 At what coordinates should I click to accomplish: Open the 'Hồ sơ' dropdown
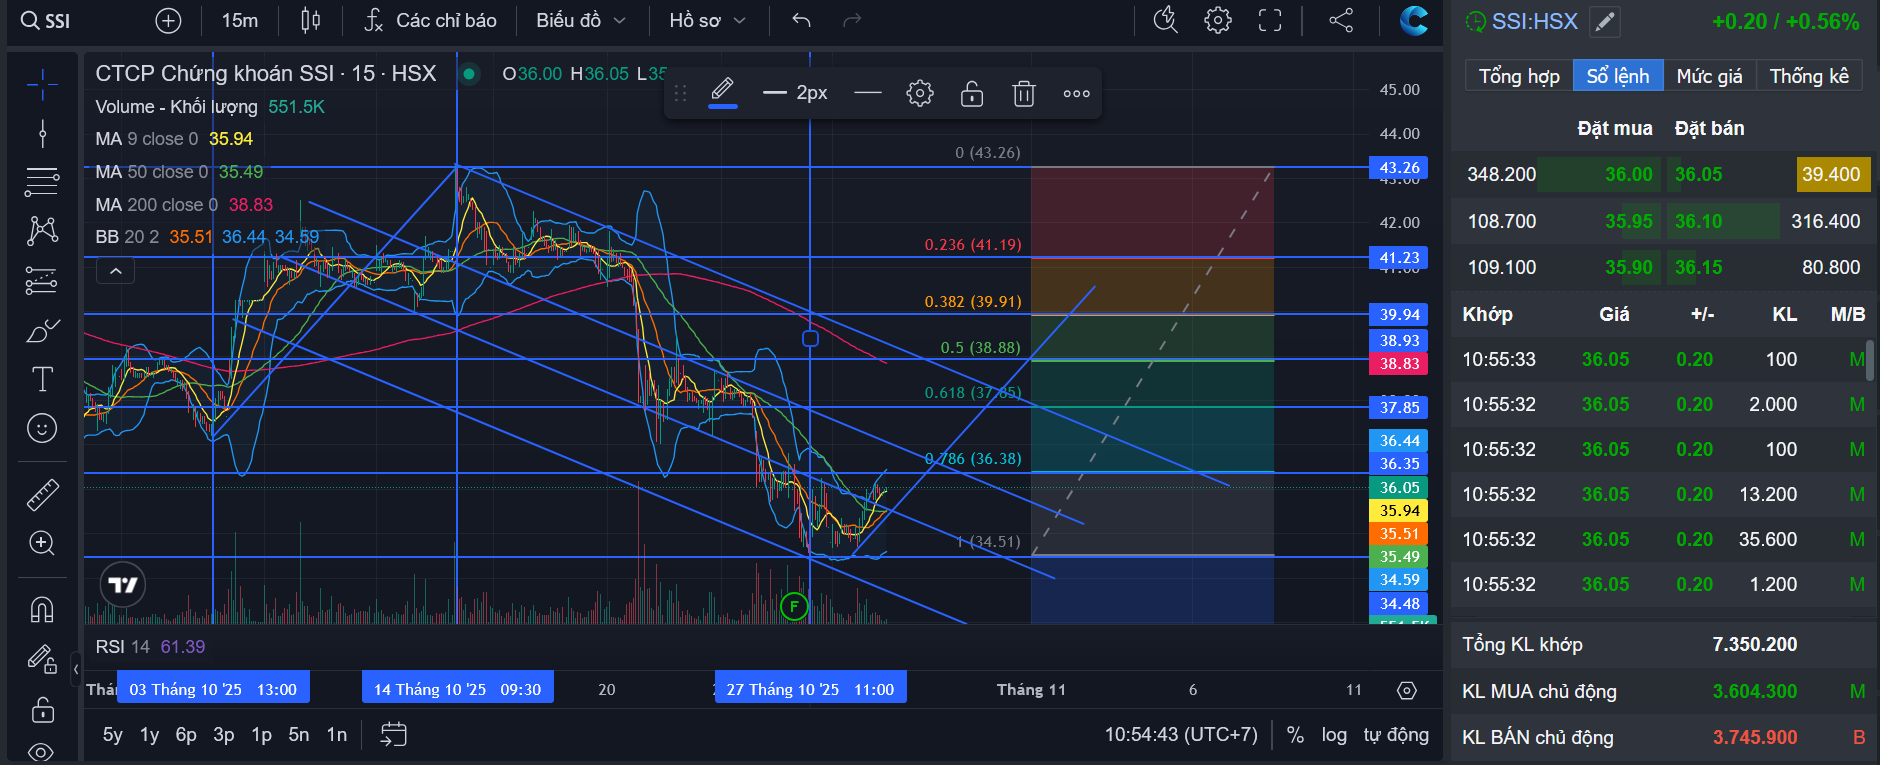(707, 21)
